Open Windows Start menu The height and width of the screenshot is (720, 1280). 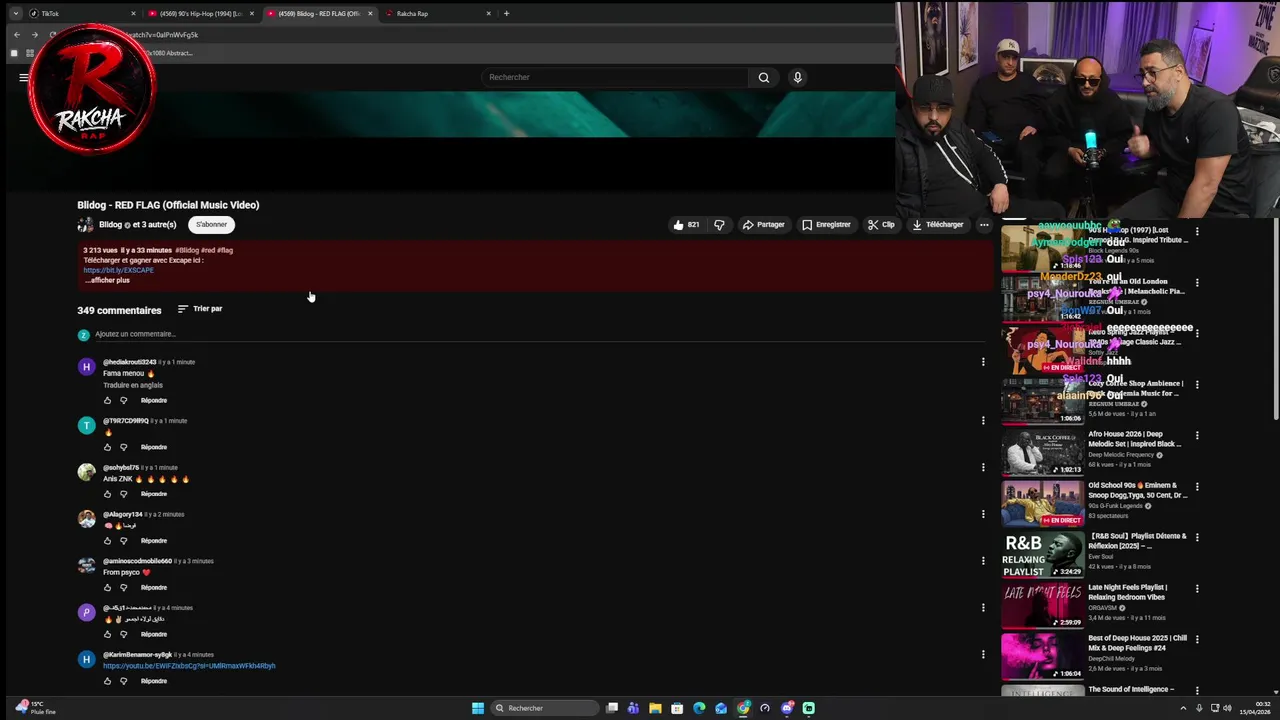[x=478, y=708]
